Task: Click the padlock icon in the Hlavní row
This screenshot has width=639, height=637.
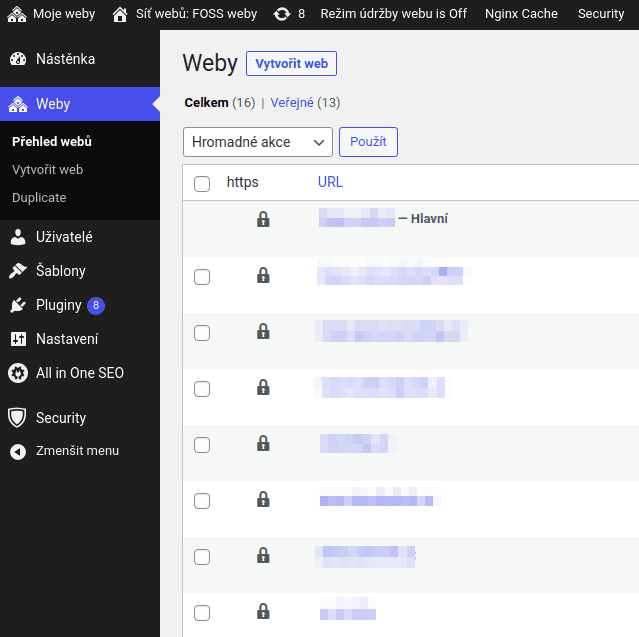Action: pyautogui.click(x=263, y=219)
